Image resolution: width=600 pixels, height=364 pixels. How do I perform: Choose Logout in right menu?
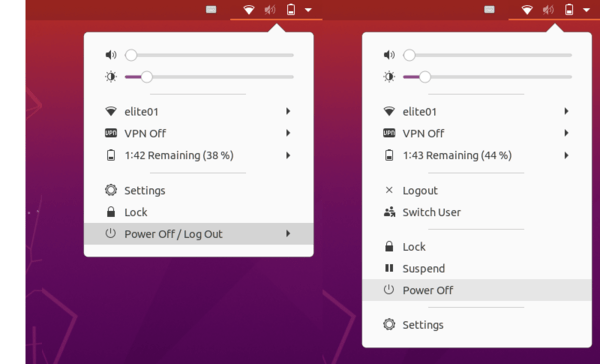477,190
